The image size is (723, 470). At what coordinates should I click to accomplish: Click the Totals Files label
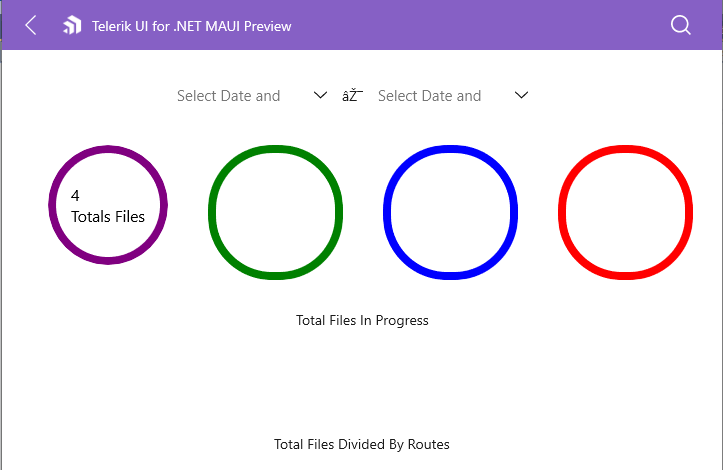(108, 217)
